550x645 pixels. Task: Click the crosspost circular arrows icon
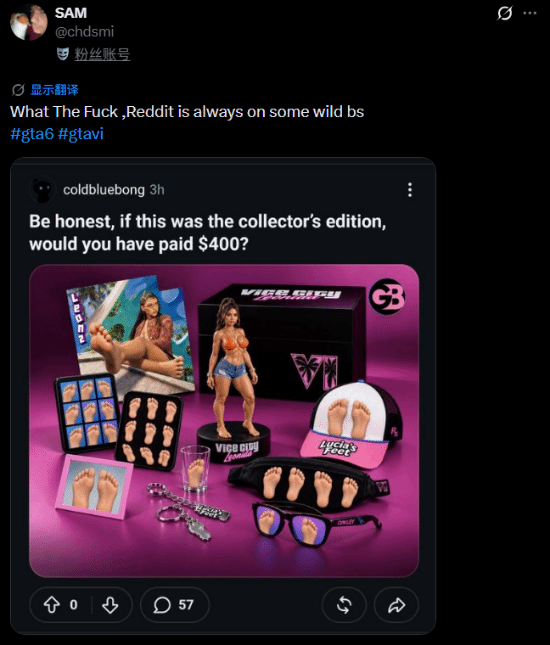point(344,605)
